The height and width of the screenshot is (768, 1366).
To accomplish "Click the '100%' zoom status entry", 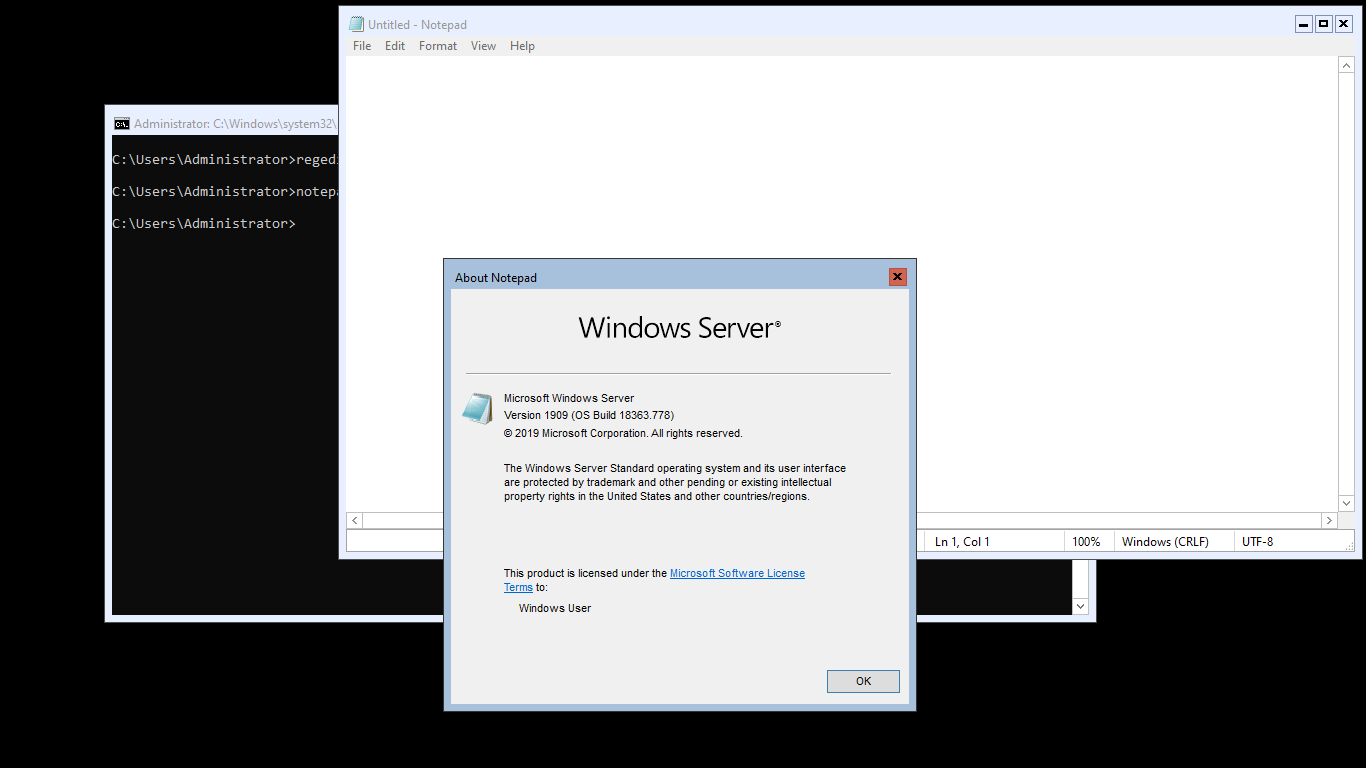I will tap(1086, 542).
